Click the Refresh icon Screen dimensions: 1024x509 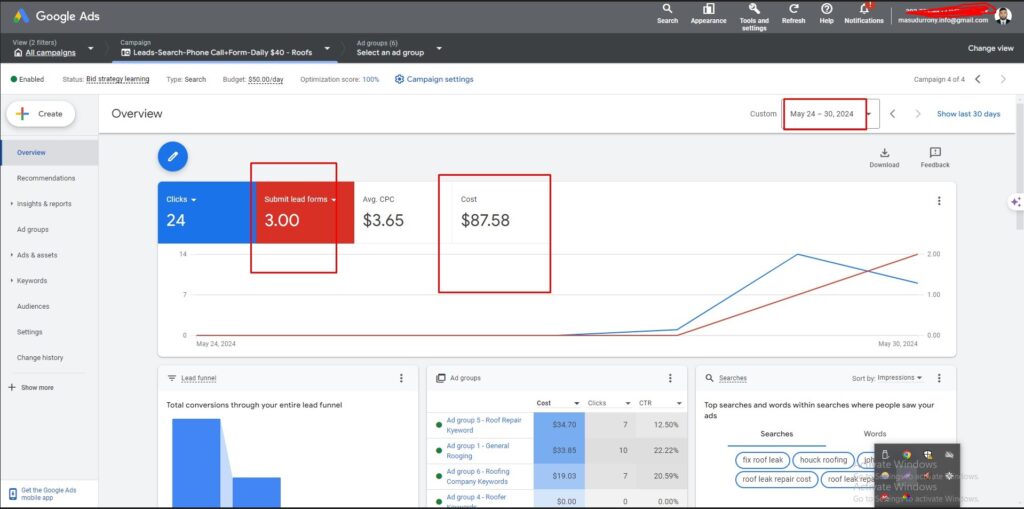coord(793,9)
